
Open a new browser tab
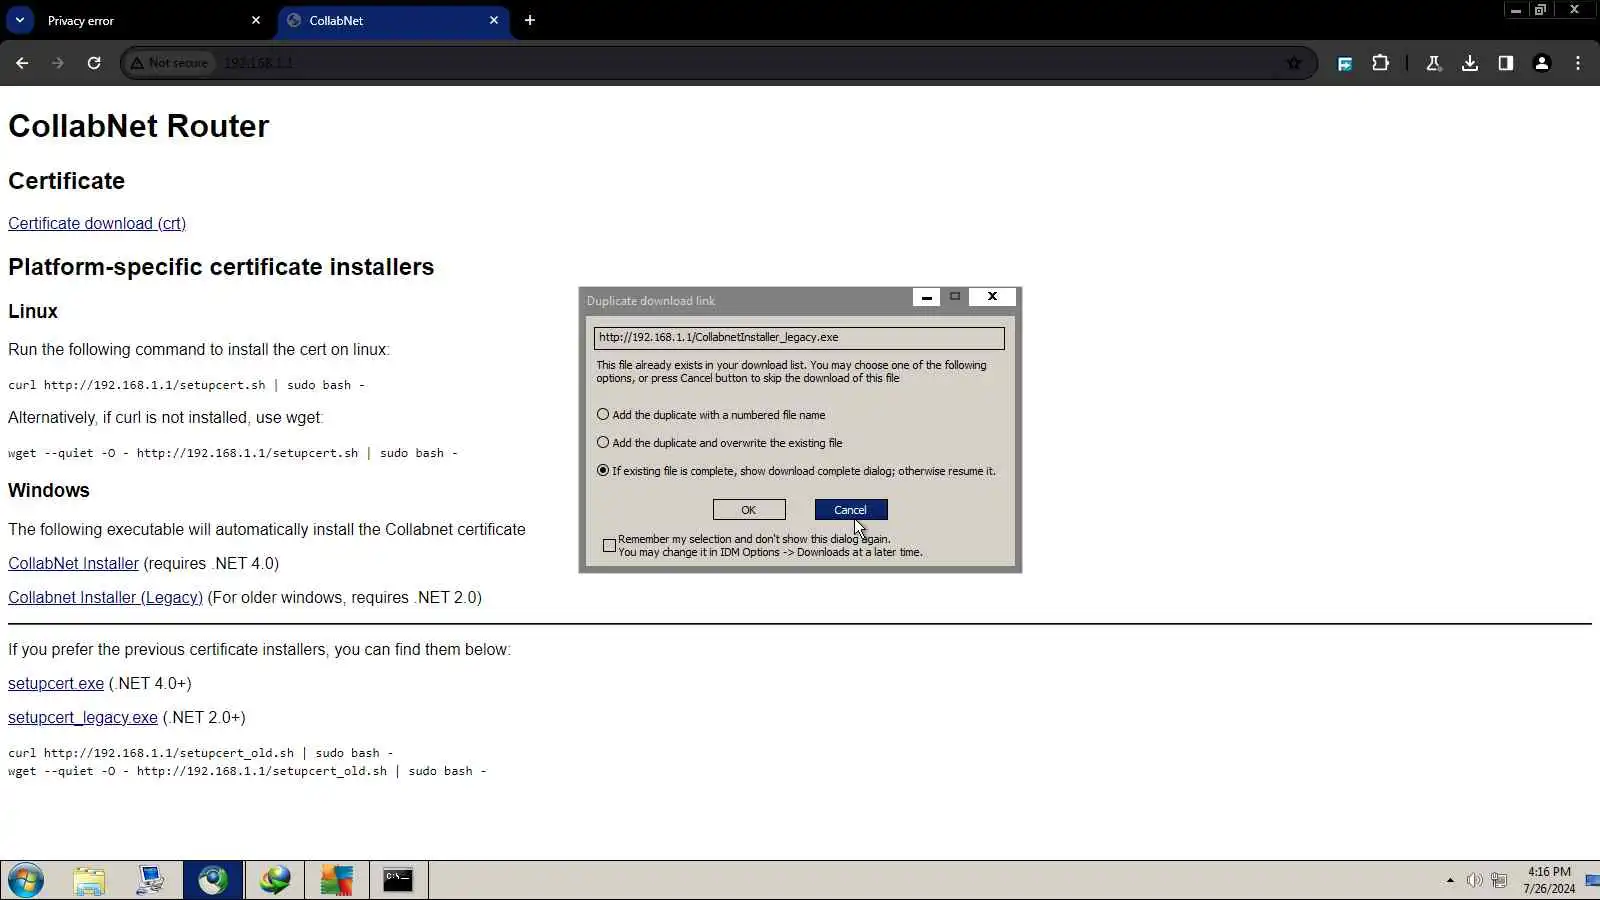click(x=530, y=20)
